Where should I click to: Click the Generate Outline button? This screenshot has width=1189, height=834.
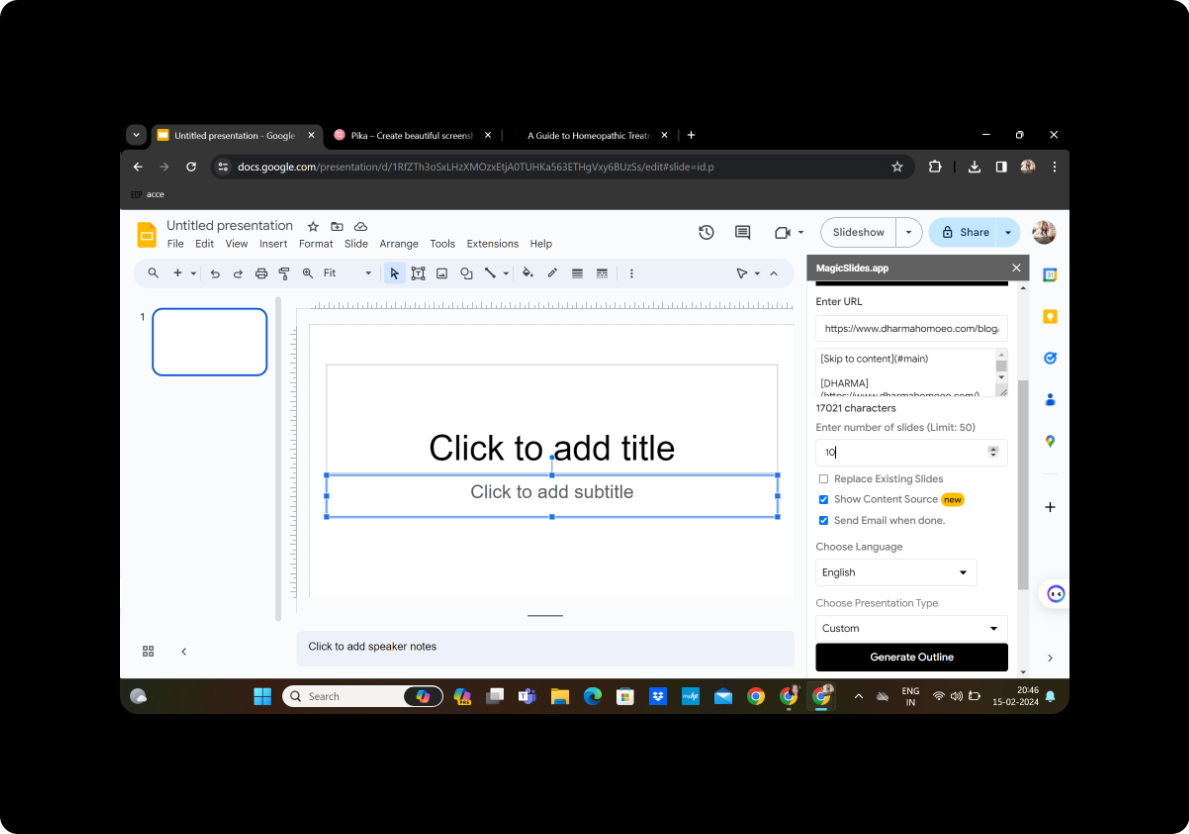(x=911, y=657)
